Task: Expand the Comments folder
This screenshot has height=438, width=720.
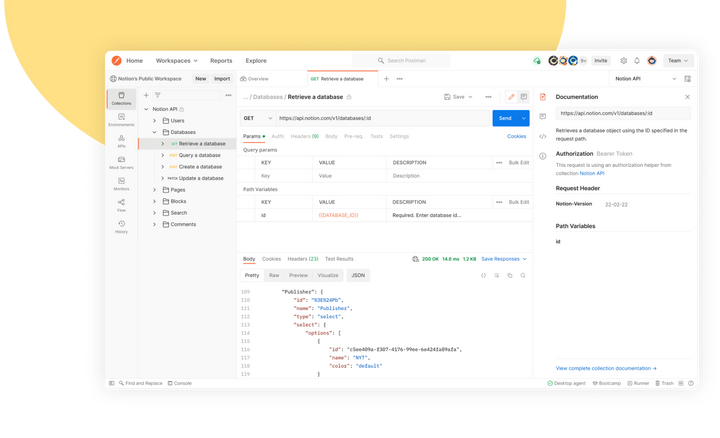Action: (x=154, y=225)
